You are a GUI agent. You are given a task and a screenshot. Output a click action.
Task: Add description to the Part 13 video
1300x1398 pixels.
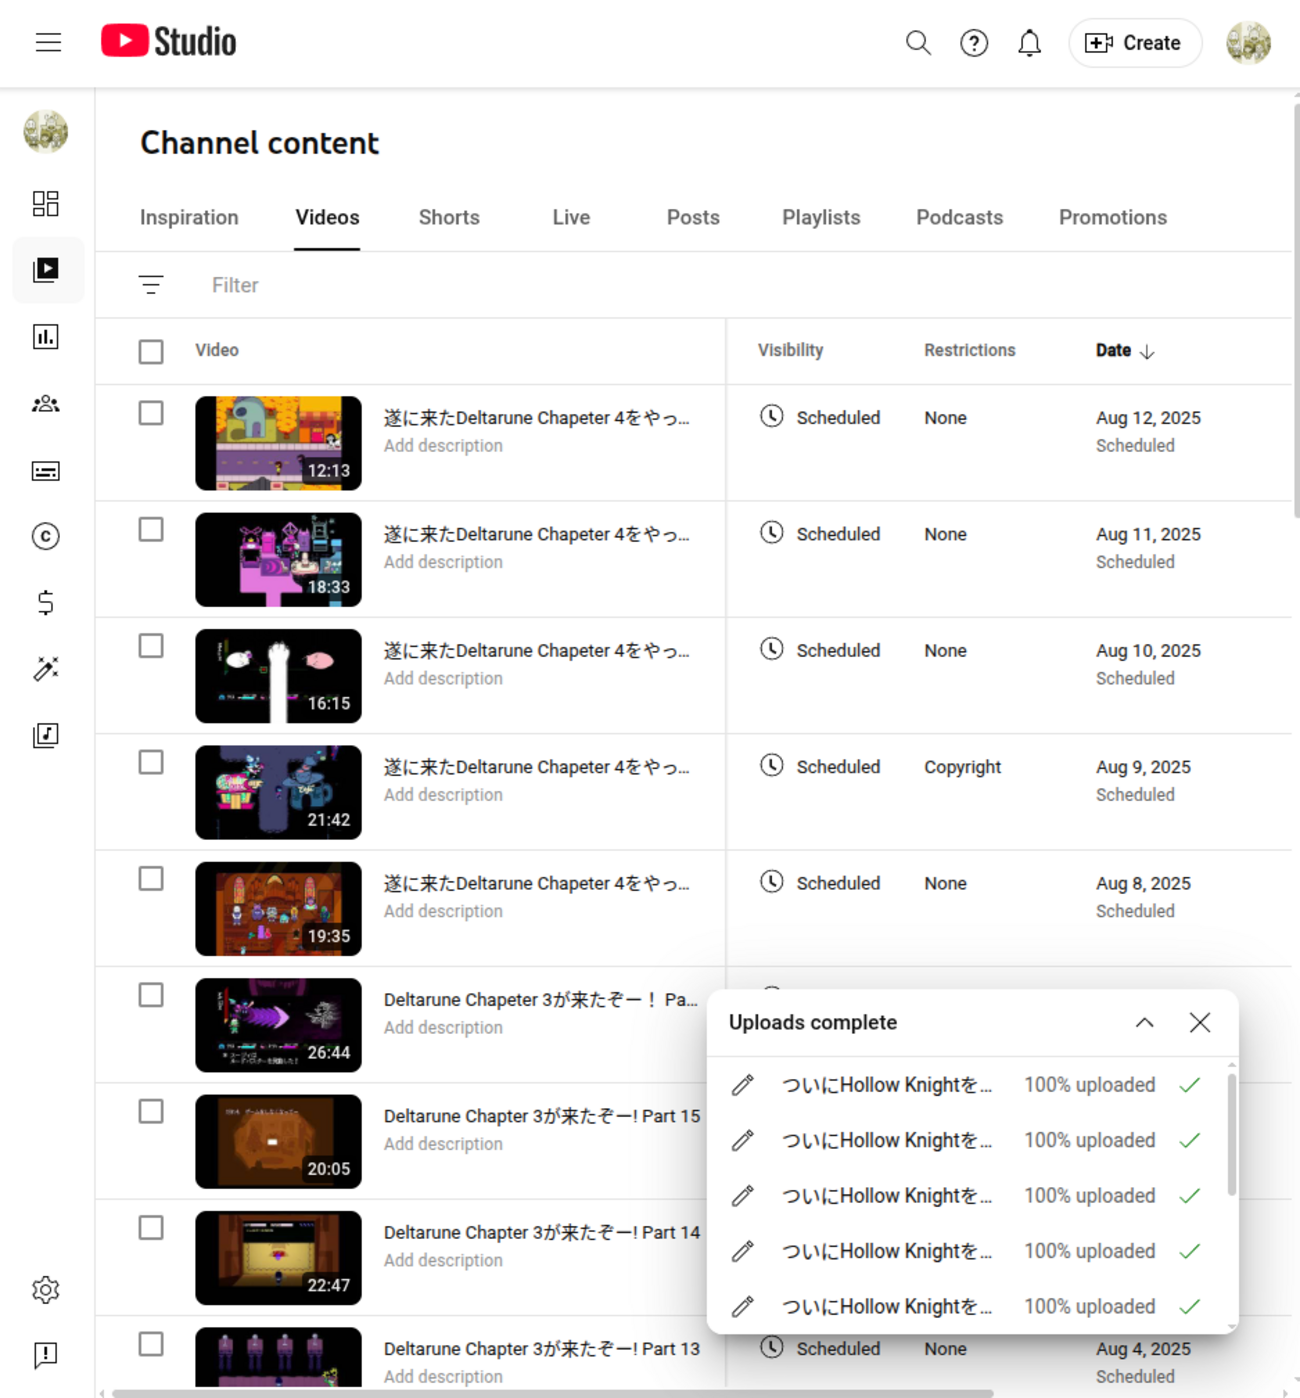click(443, 1377)
